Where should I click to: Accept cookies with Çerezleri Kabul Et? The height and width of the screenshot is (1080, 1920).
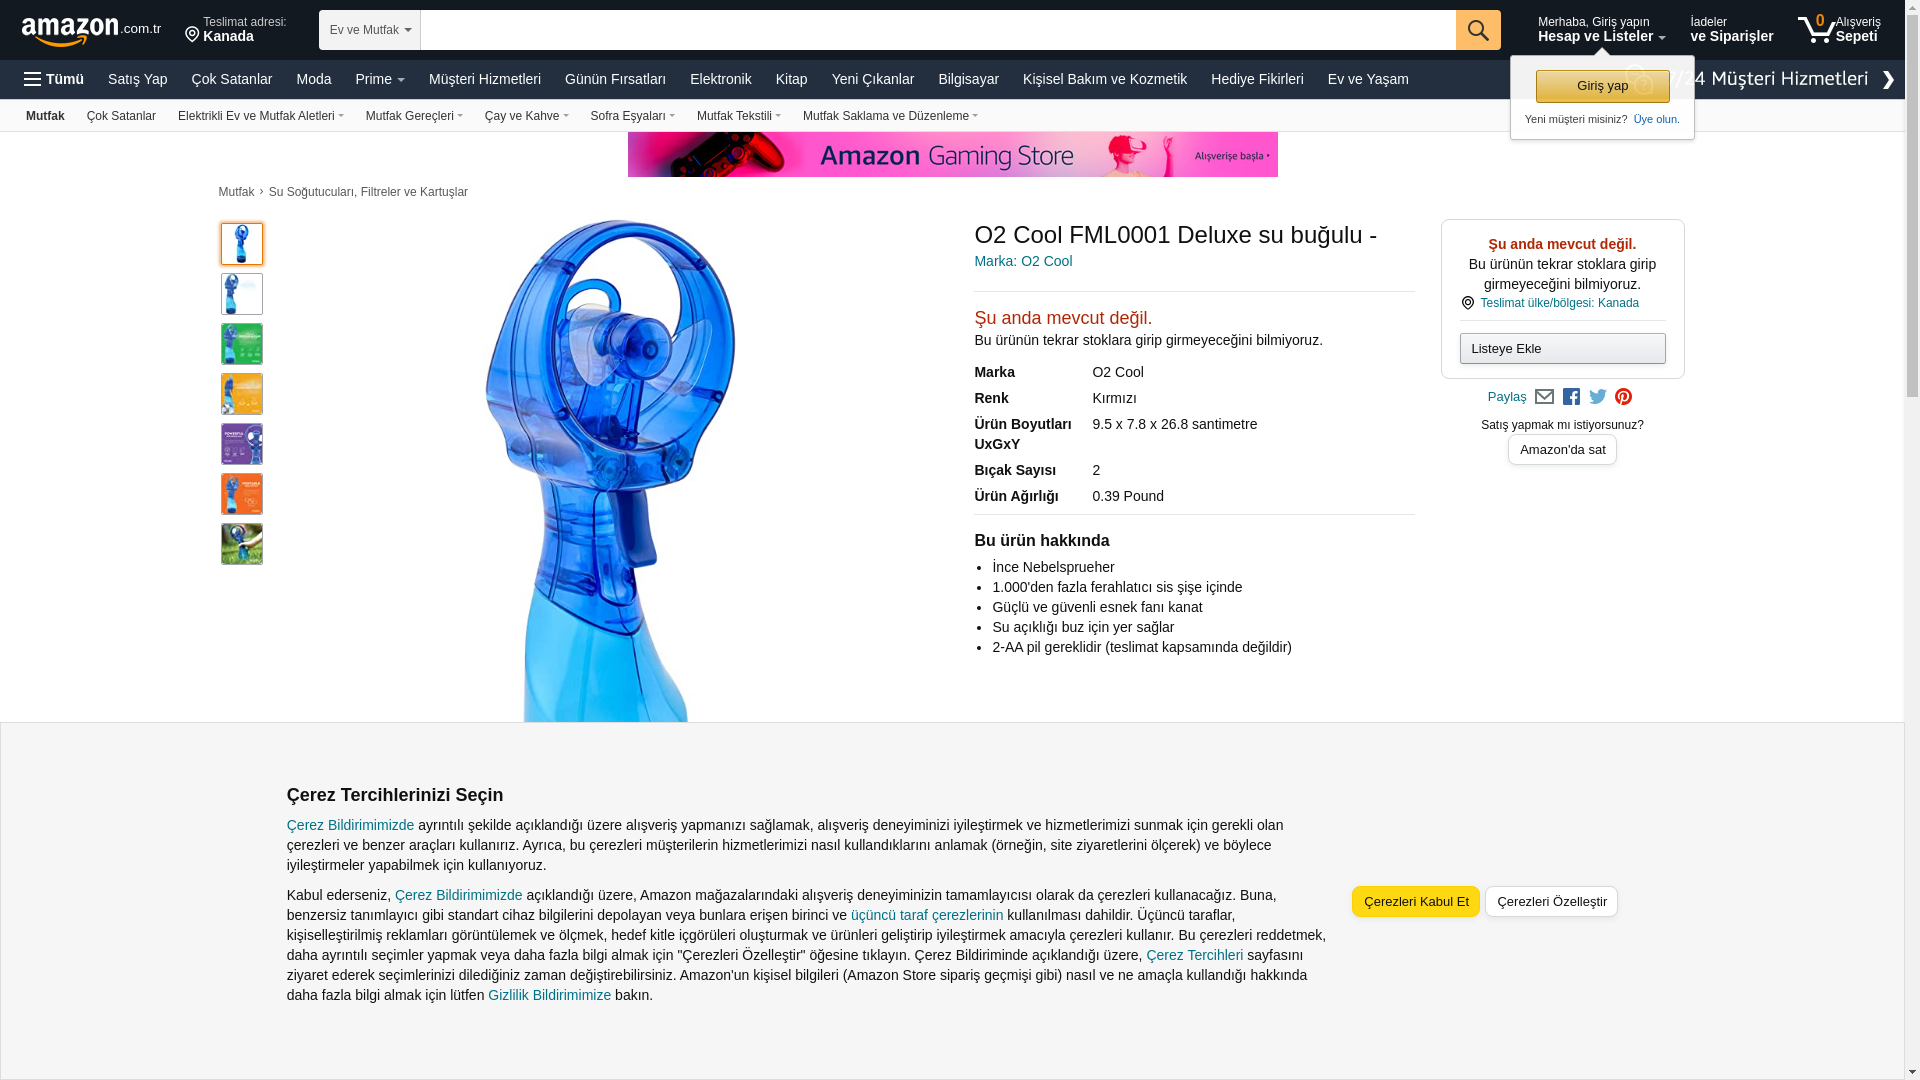[1415, 901]
